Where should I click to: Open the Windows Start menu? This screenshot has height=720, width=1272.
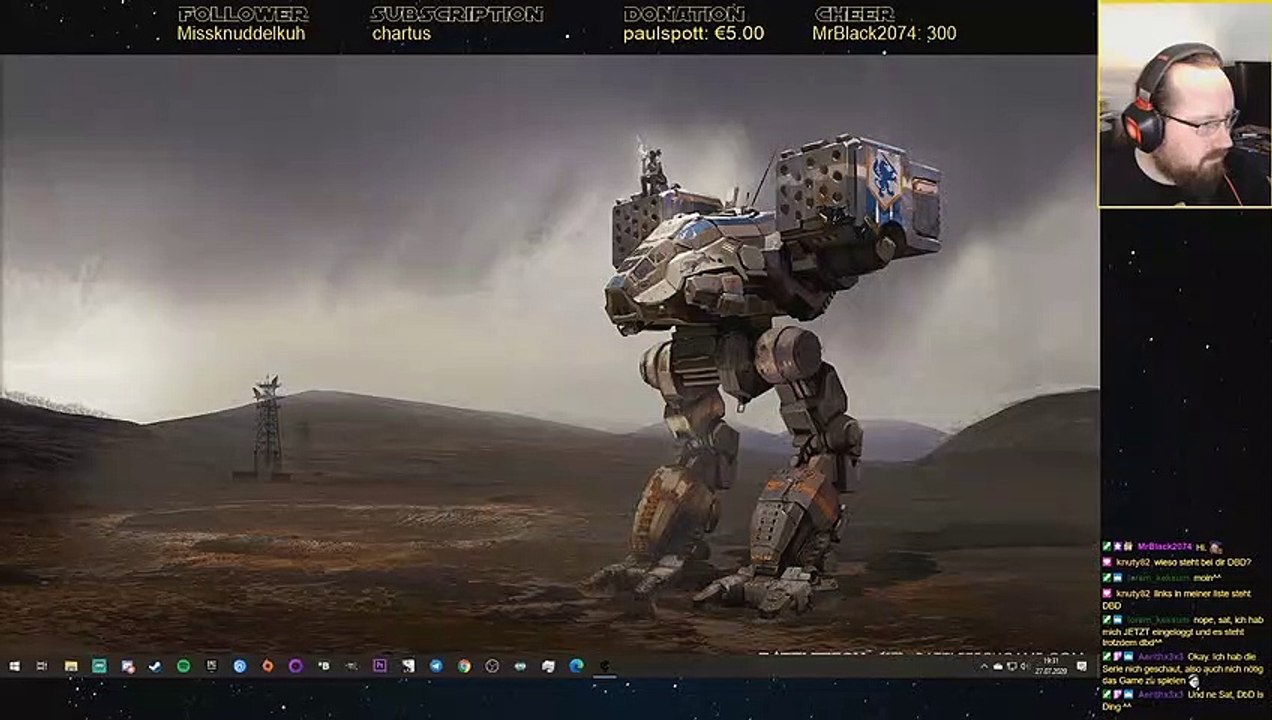click(x=15, y=666)
